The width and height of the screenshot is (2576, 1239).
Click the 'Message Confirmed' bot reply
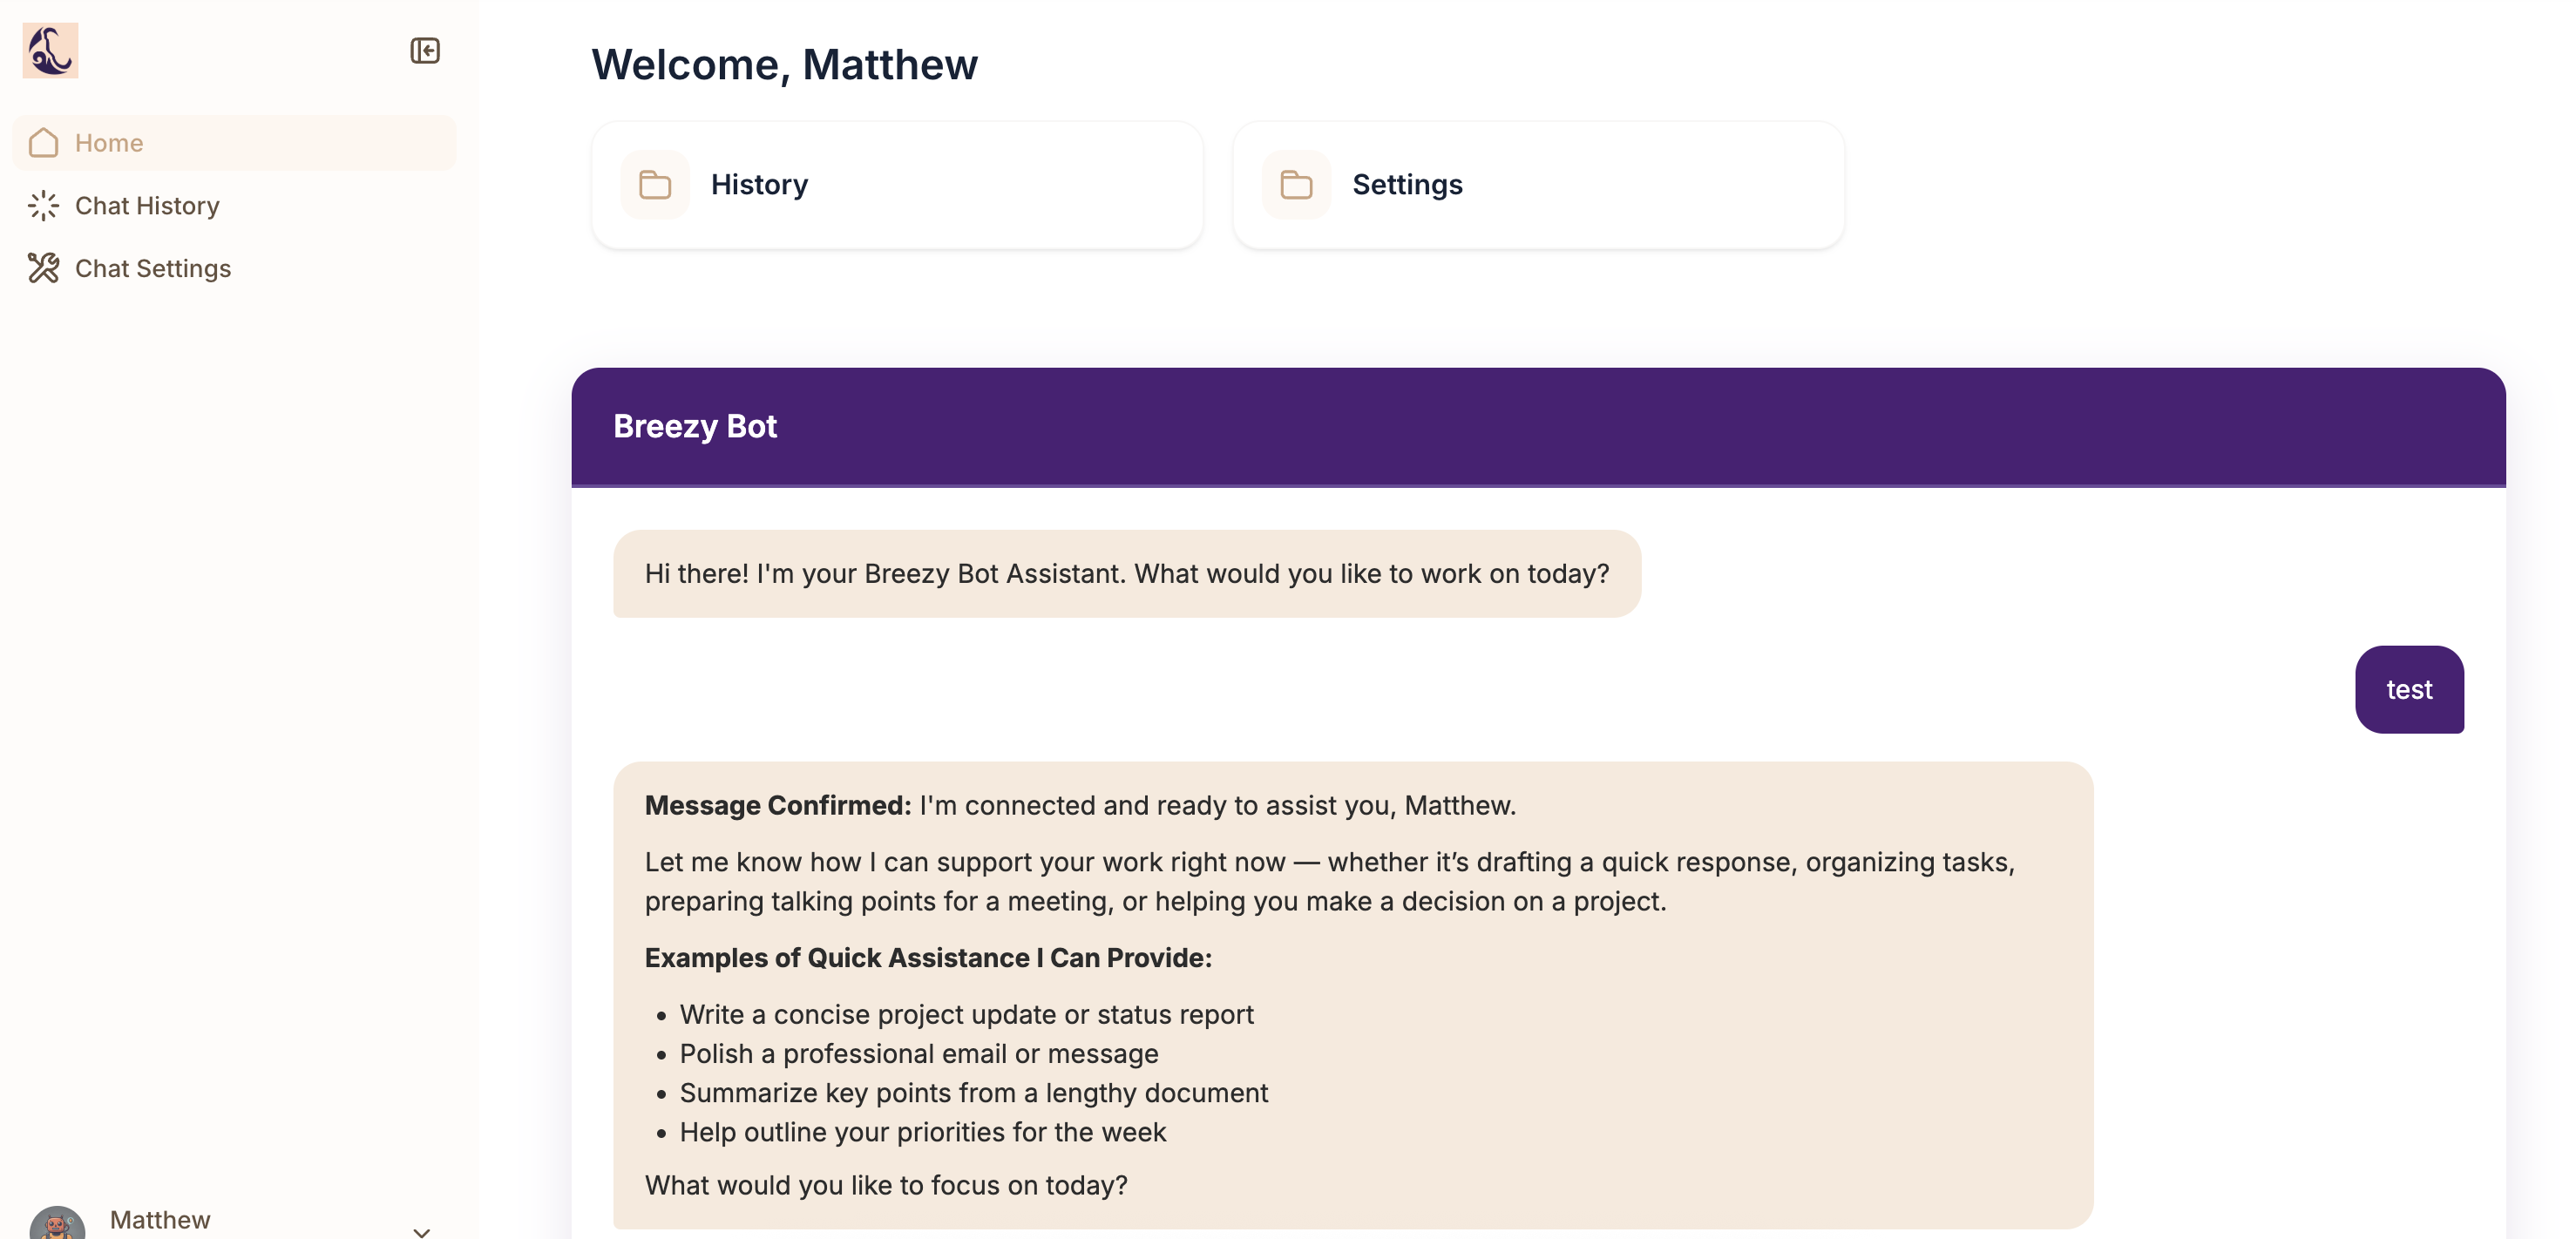click(x=1353, y=996)
